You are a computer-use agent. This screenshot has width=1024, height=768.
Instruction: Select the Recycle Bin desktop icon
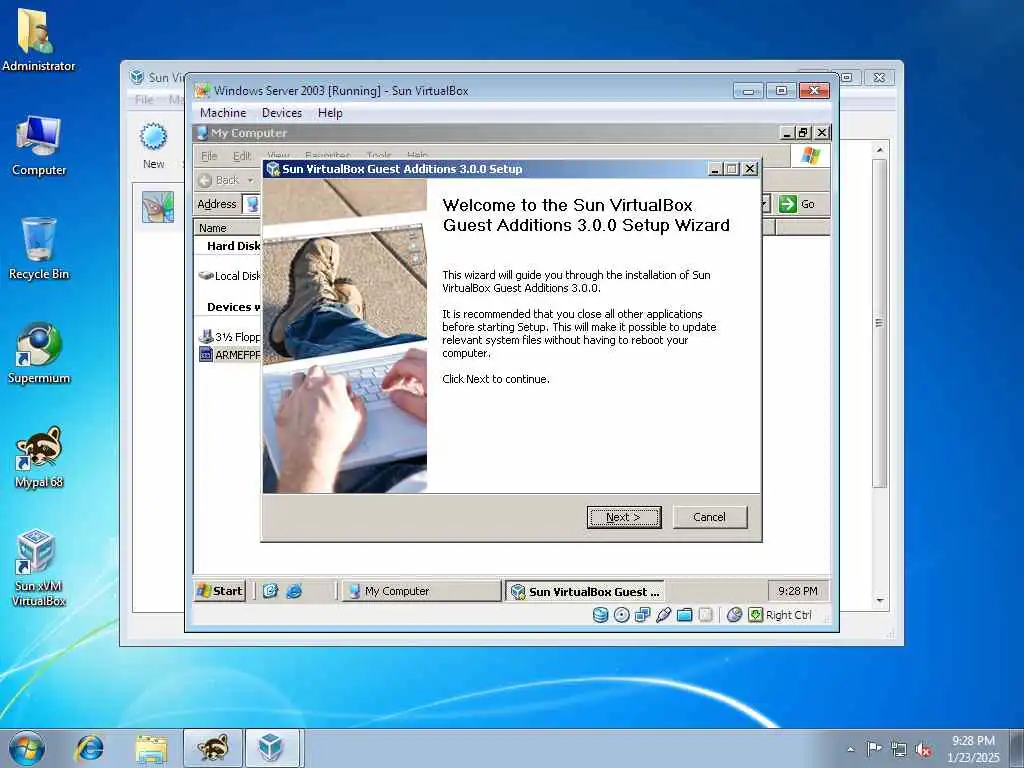click(39, 248)
